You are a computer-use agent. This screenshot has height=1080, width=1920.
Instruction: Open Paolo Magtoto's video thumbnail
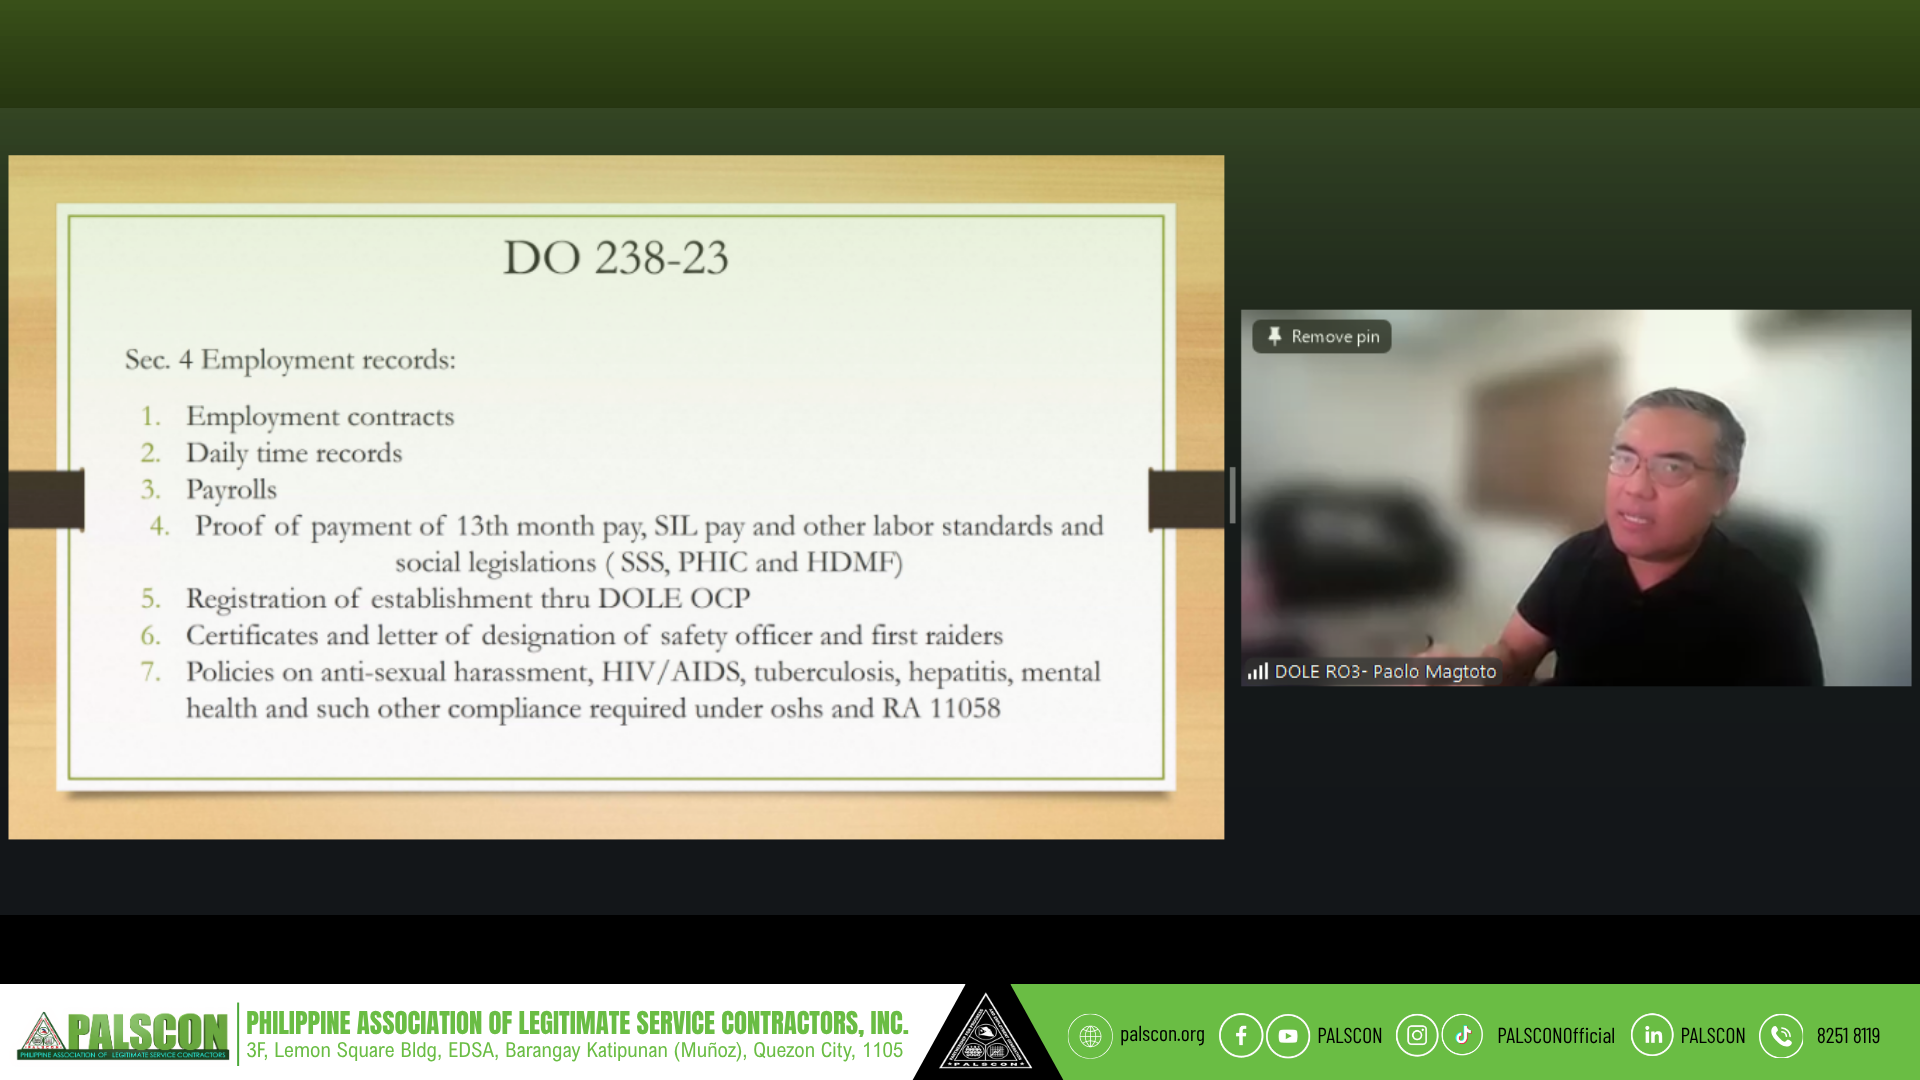[1576, 498]
